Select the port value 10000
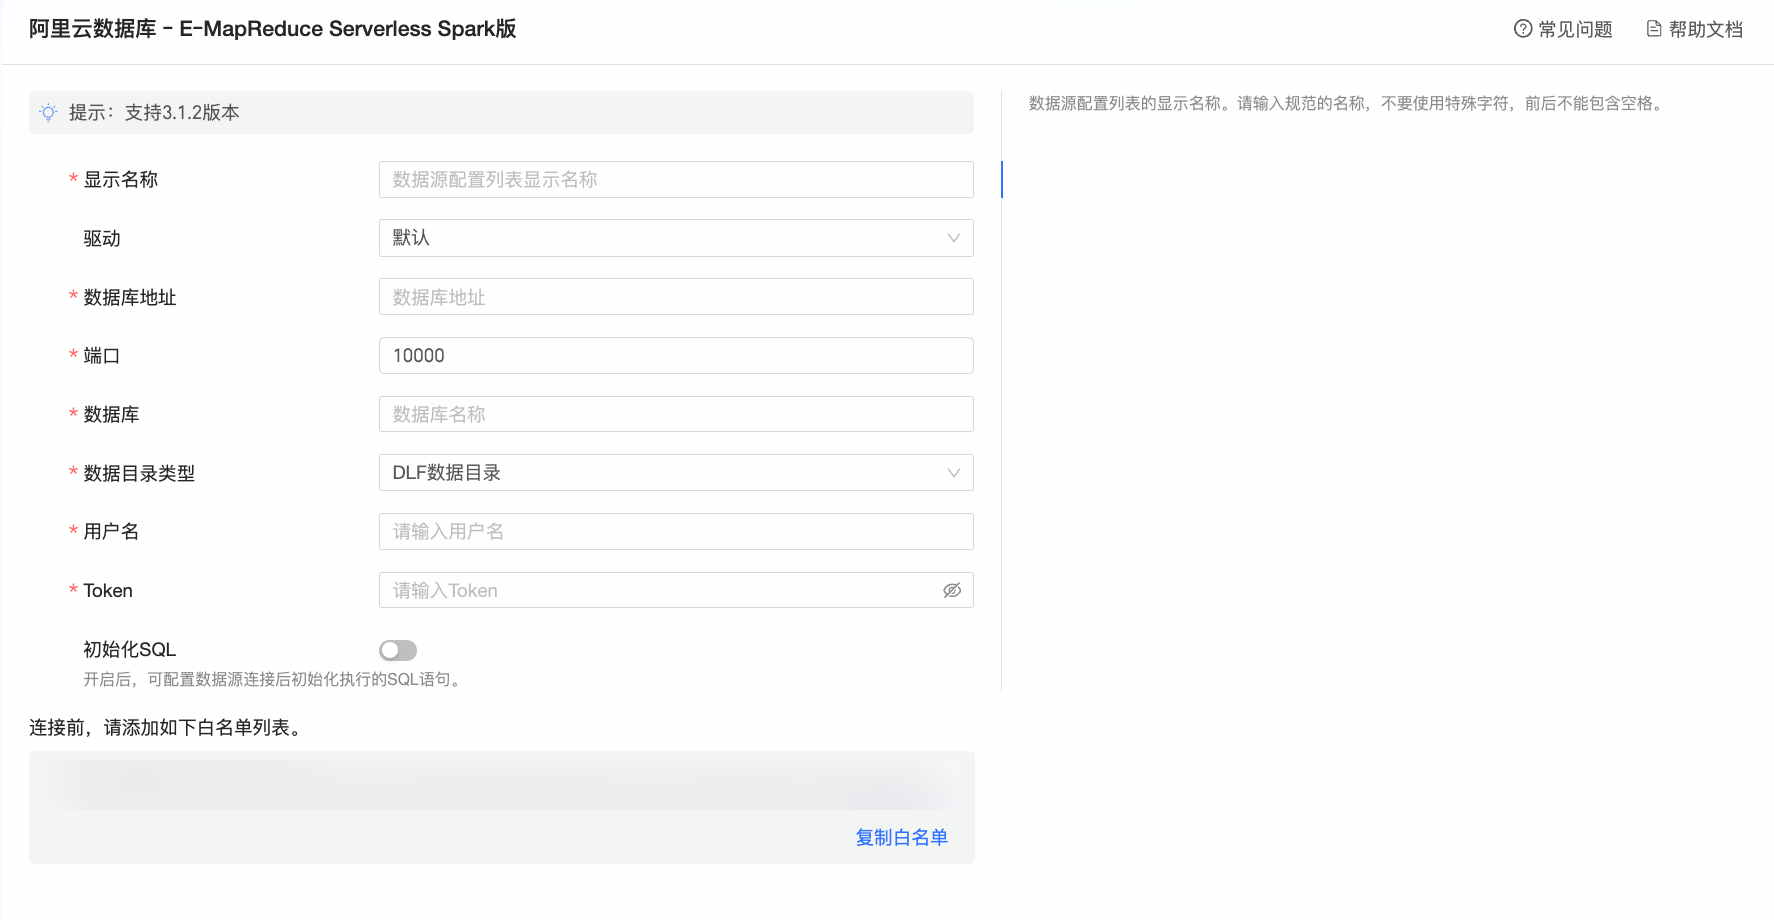 click(676, 355)
